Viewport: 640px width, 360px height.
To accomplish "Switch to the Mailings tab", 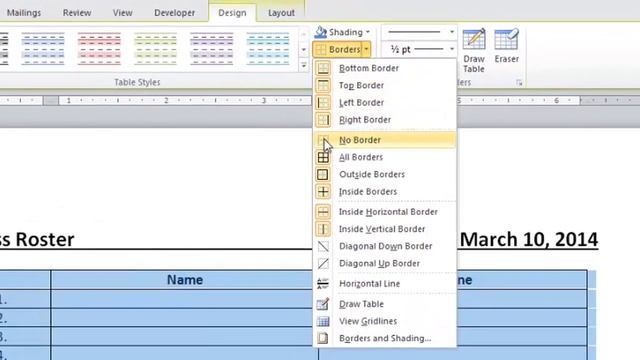I will coord(24,13).
